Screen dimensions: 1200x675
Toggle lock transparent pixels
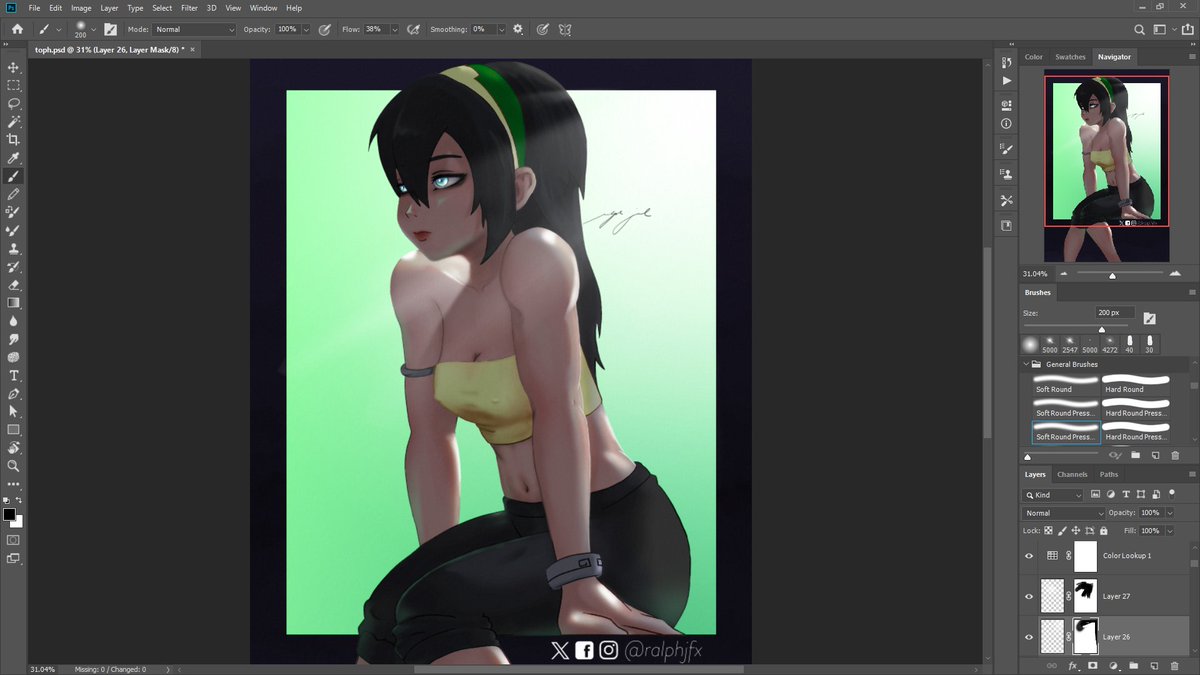[1050, 530]
